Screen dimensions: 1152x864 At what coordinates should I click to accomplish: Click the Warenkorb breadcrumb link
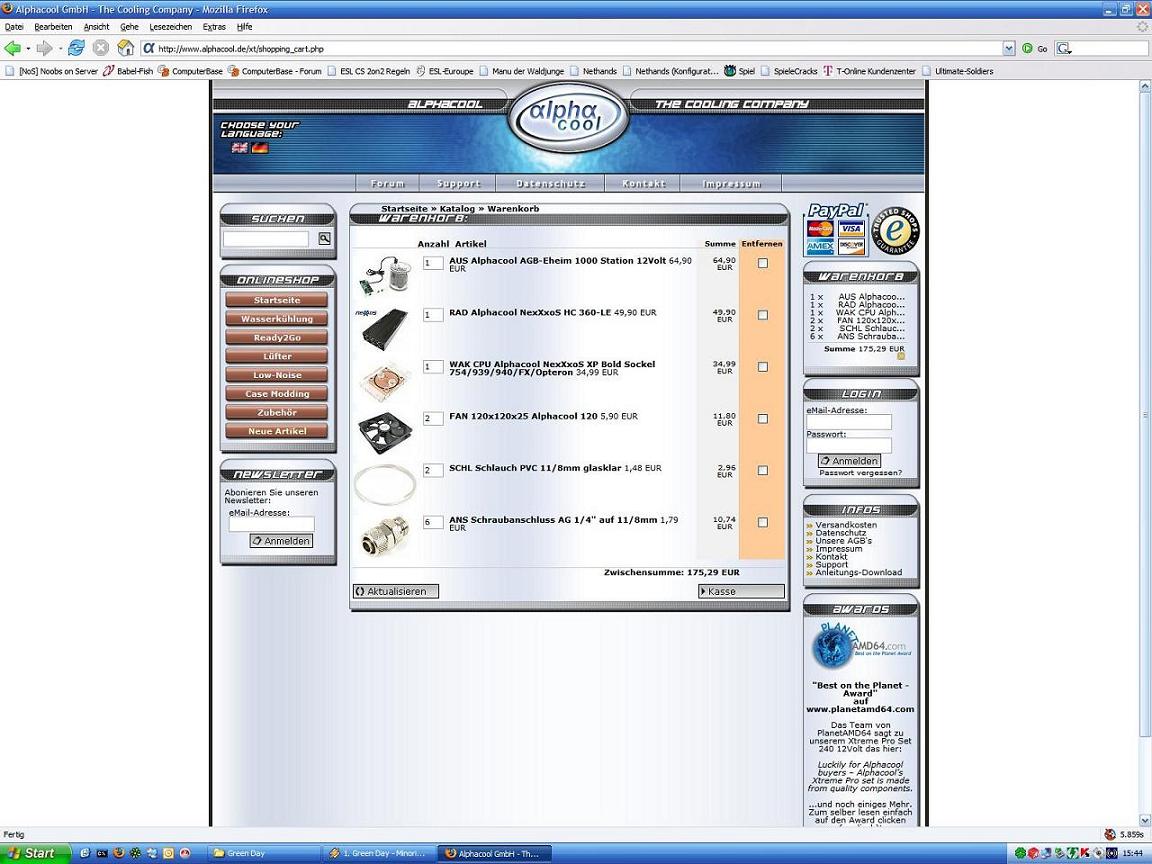pos(513,209)
